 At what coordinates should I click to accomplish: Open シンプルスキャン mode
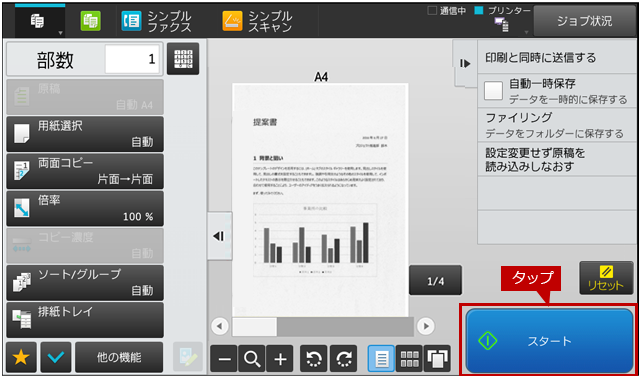257,21
